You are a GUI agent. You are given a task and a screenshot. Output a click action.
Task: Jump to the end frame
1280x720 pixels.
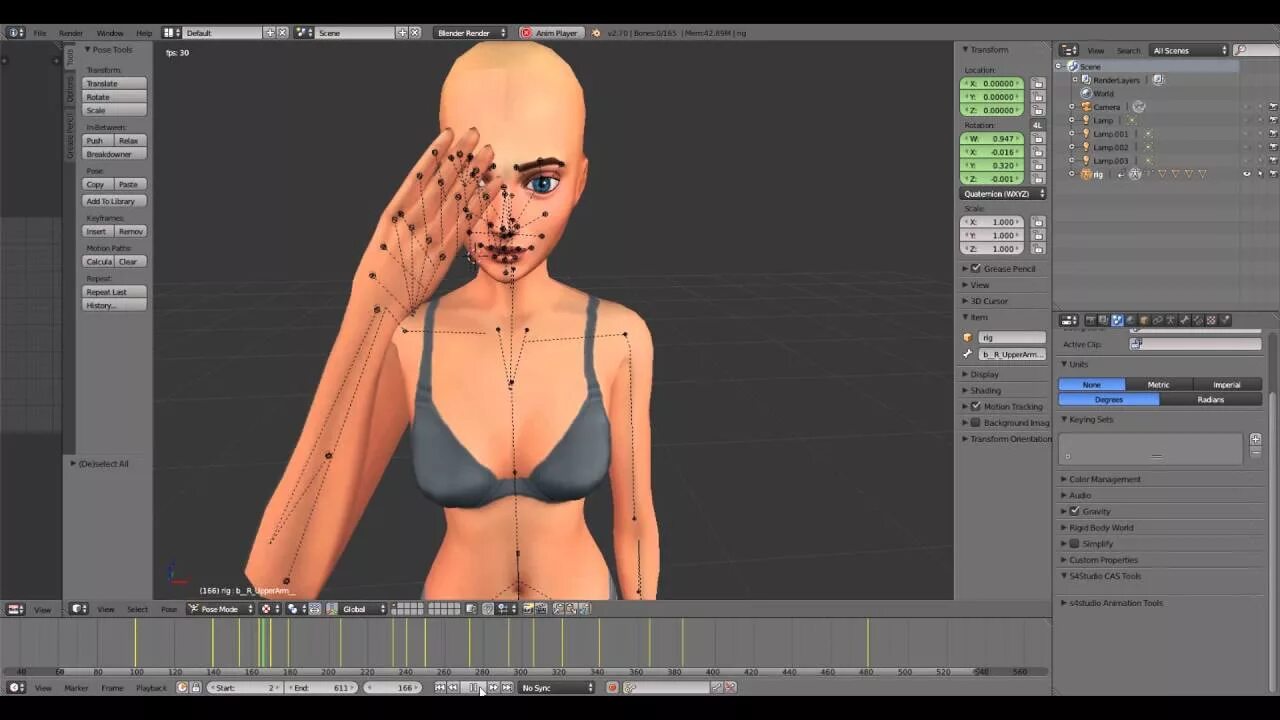tap(507, 688)
